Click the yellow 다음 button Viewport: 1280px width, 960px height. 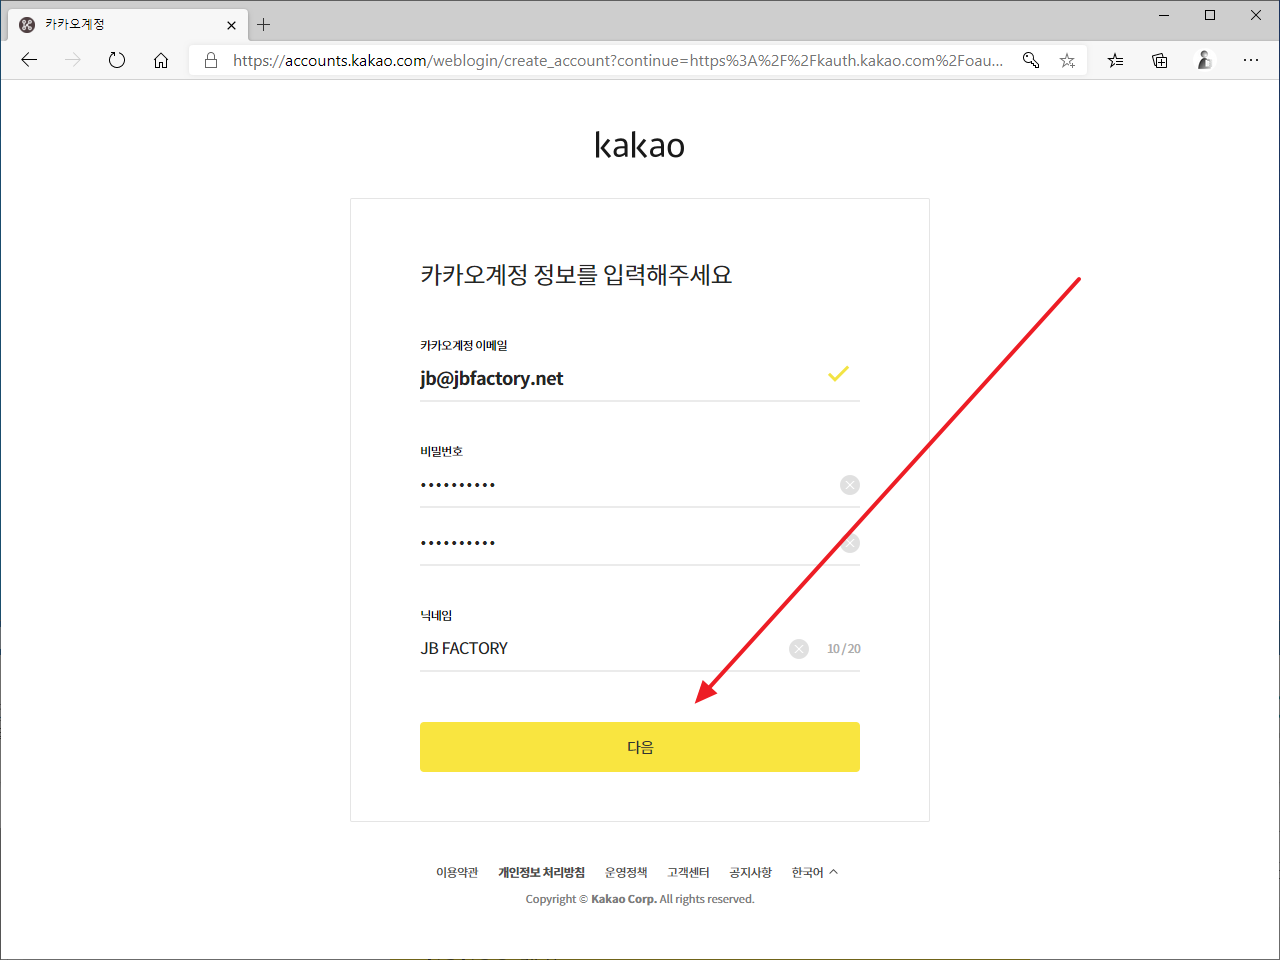tap(640, 747)
